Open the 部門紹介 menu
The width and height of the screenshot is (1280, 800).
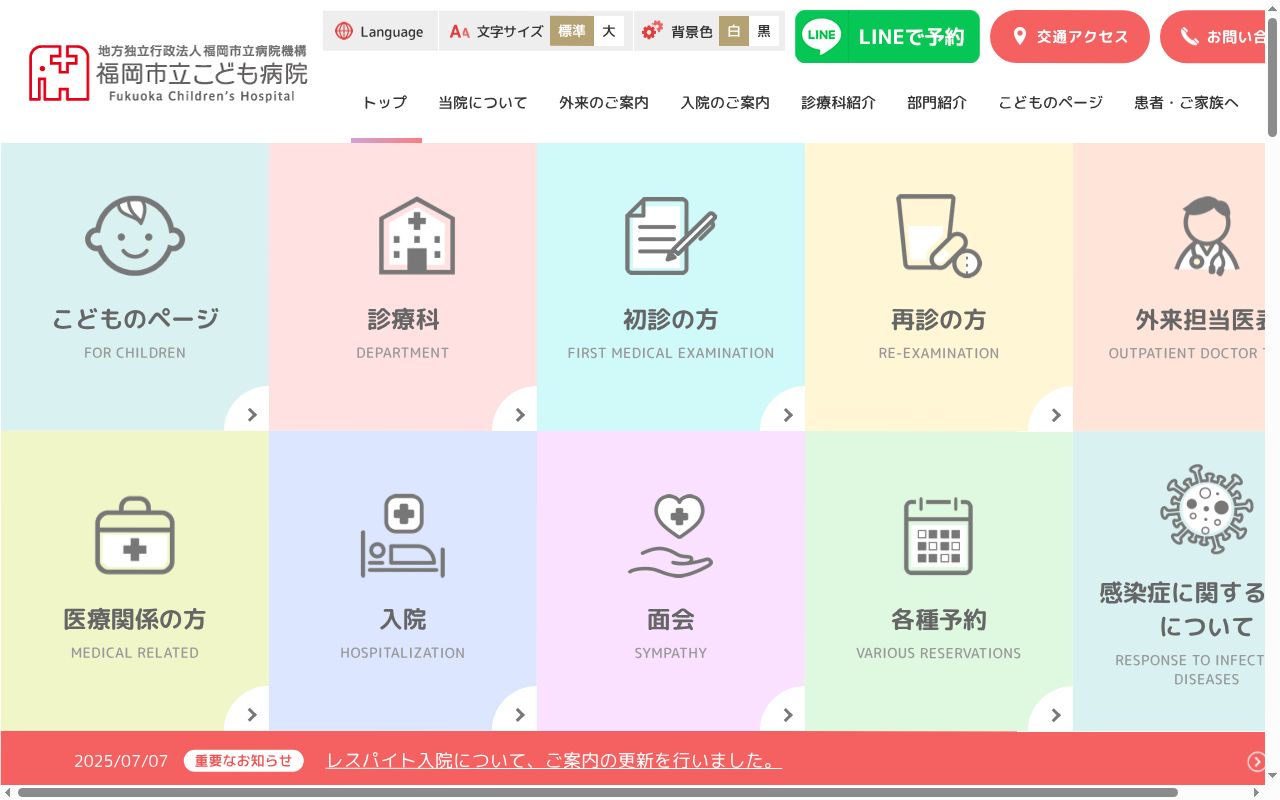[937, 102]
